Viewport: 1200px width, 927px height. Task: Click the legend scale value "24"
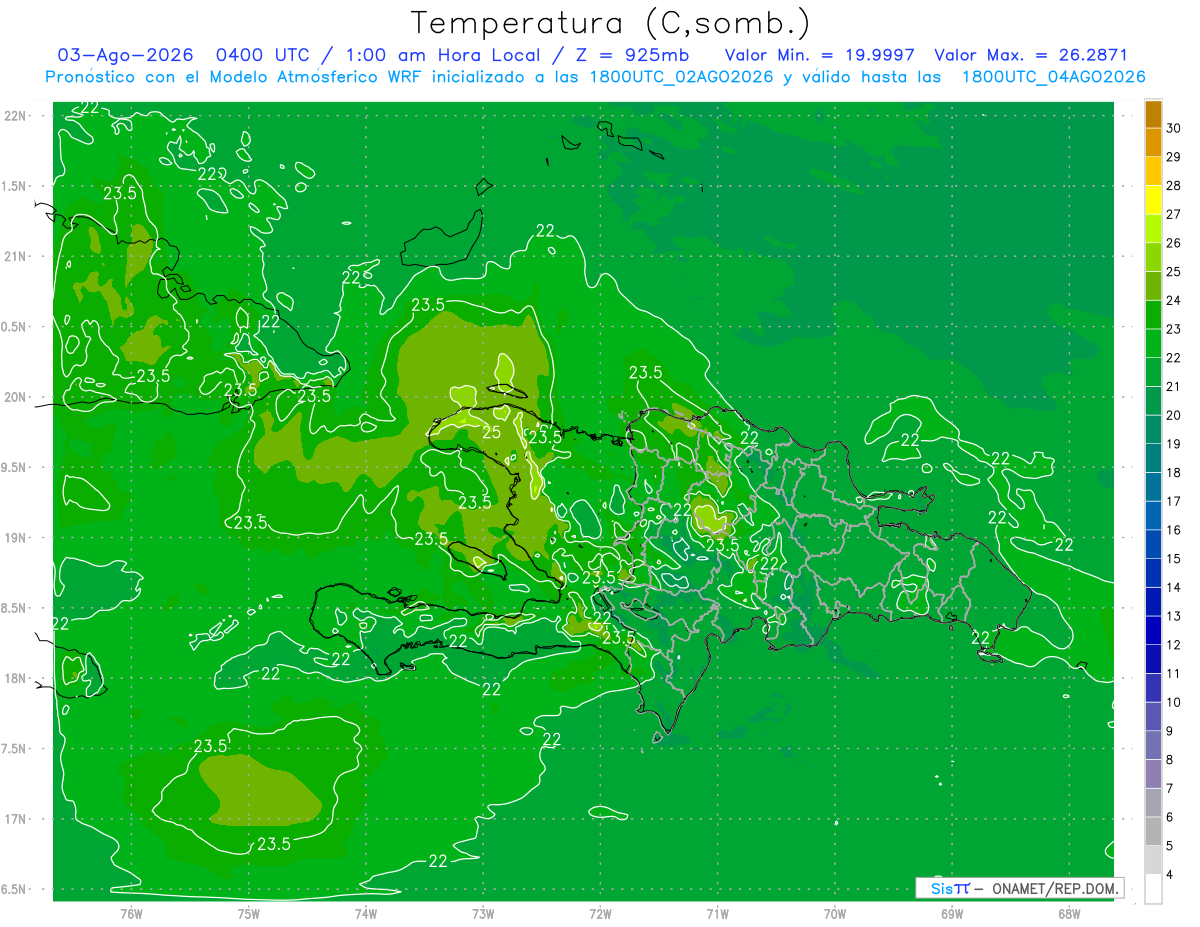(x=1174, y=300)
